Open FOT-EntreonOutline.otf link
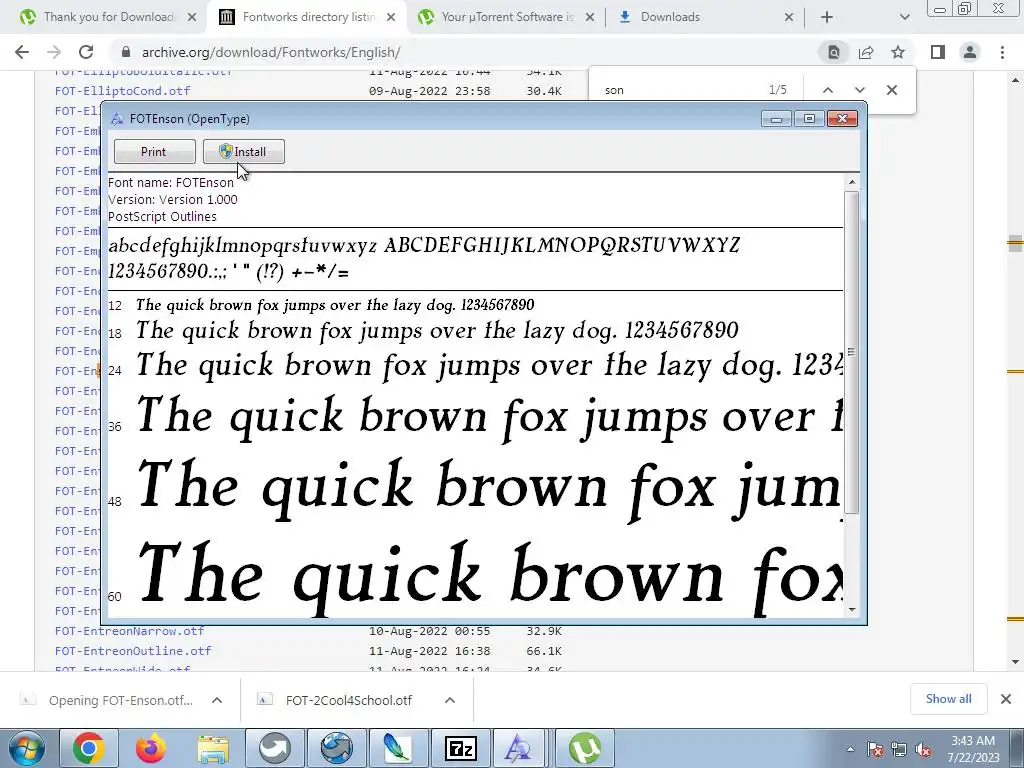 click(133, 651)
